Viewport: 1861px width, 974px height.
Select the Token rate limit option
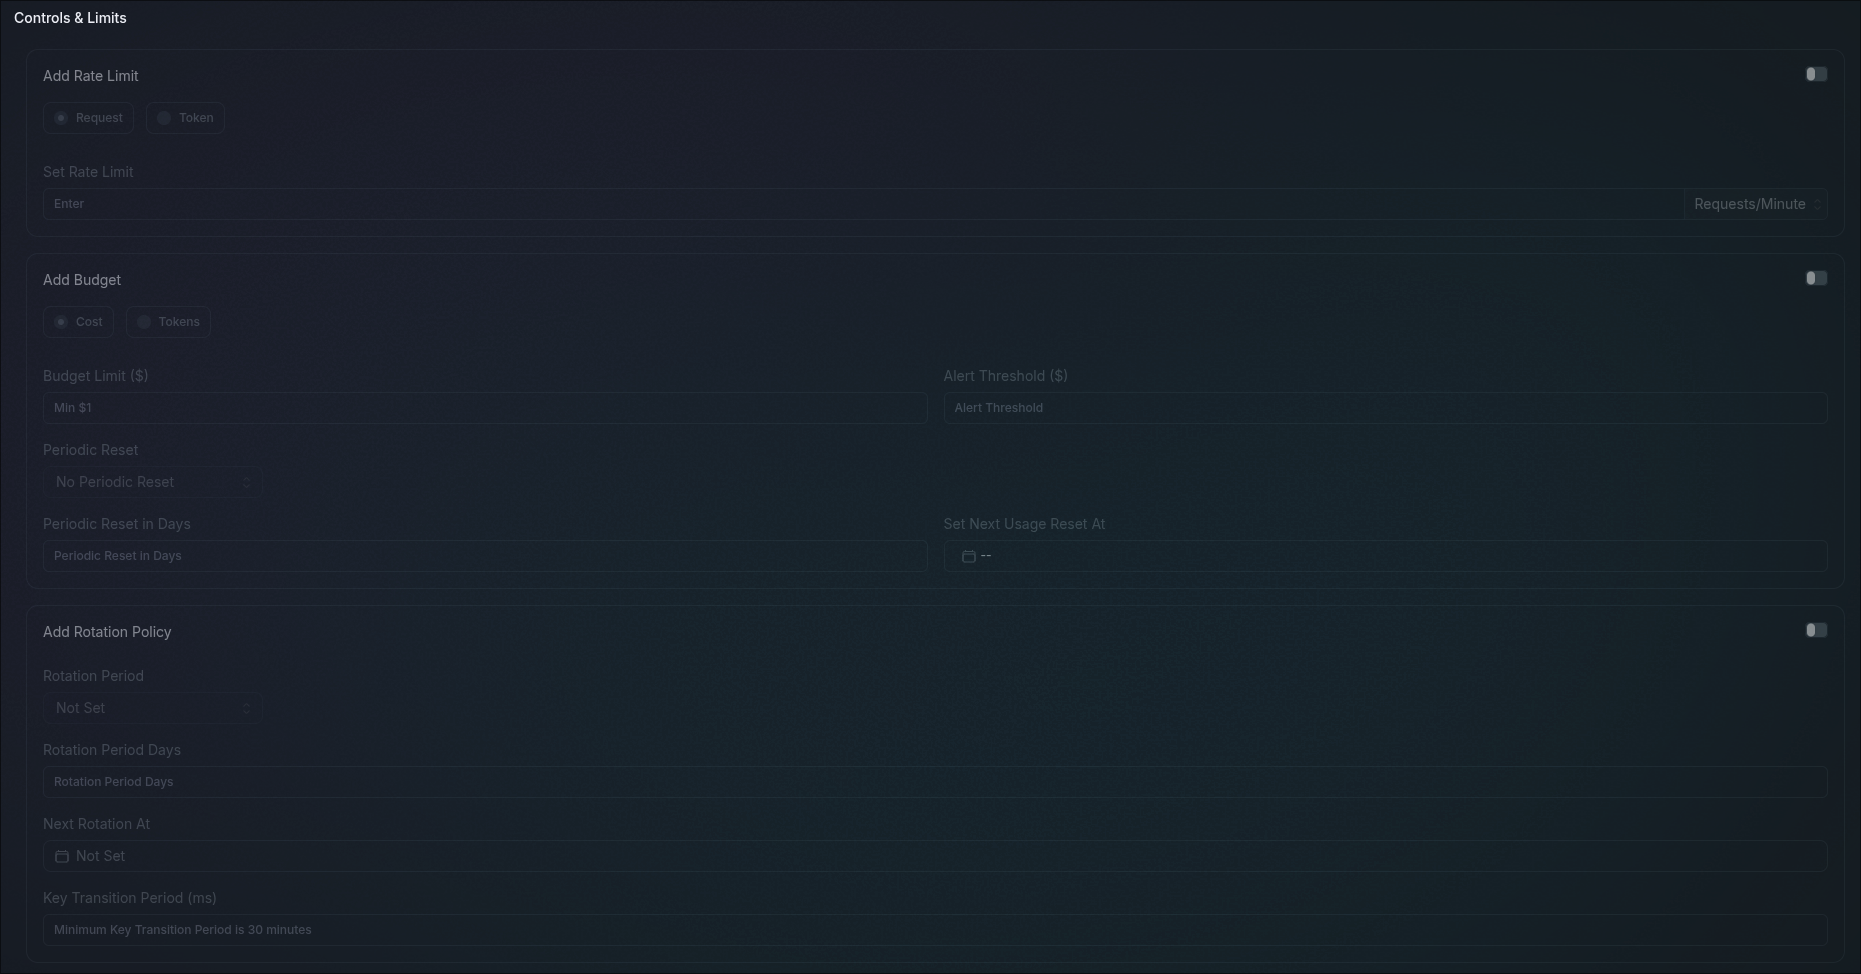[185, 118]
